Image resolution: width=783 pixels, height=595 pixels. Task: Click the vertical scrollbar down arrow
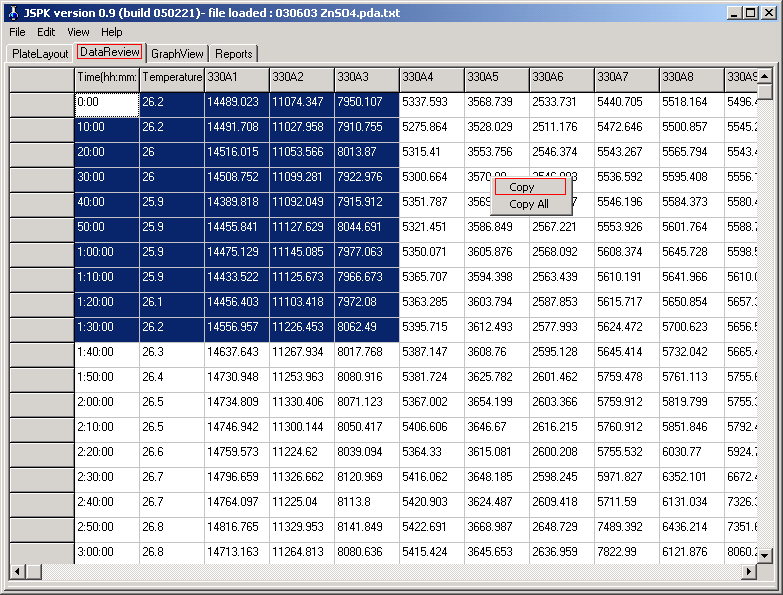click(x=765, y=555)
